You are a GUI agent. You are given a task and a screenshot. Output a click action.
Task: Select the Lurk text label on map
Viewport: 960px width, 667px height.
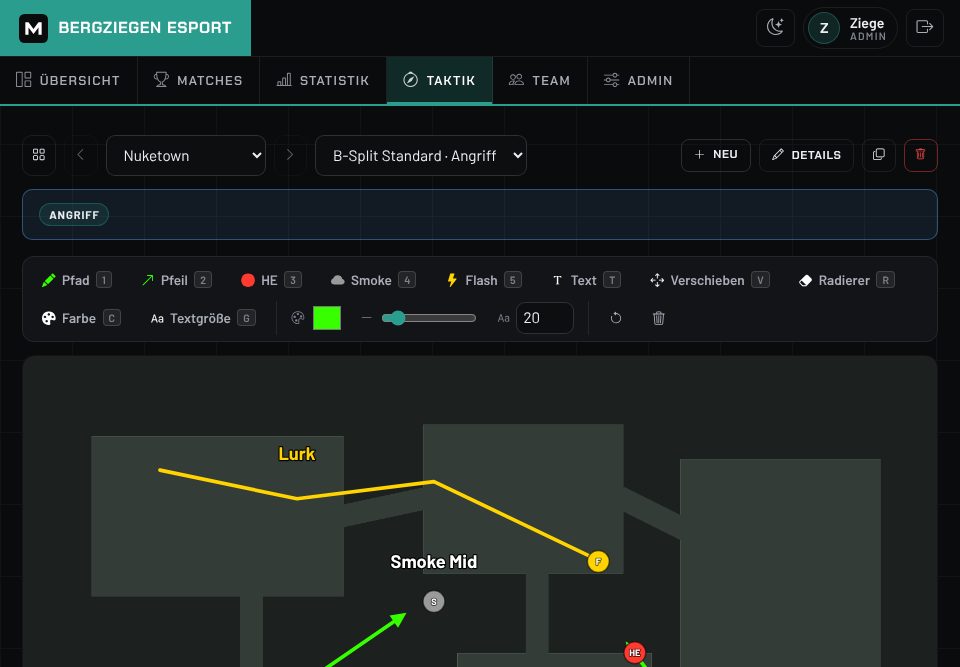tap(297, 454)
